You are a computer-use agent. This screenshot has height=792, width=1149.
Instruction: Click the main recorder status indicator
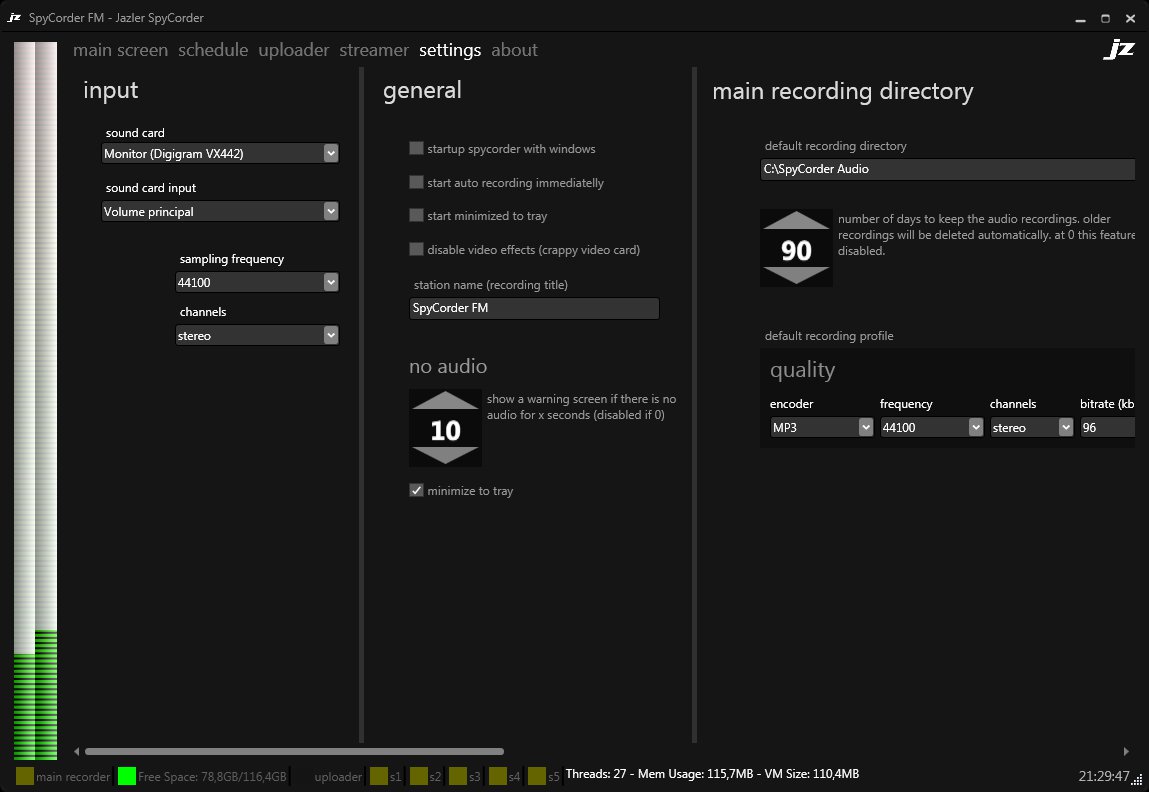click(x=25, y=776)
